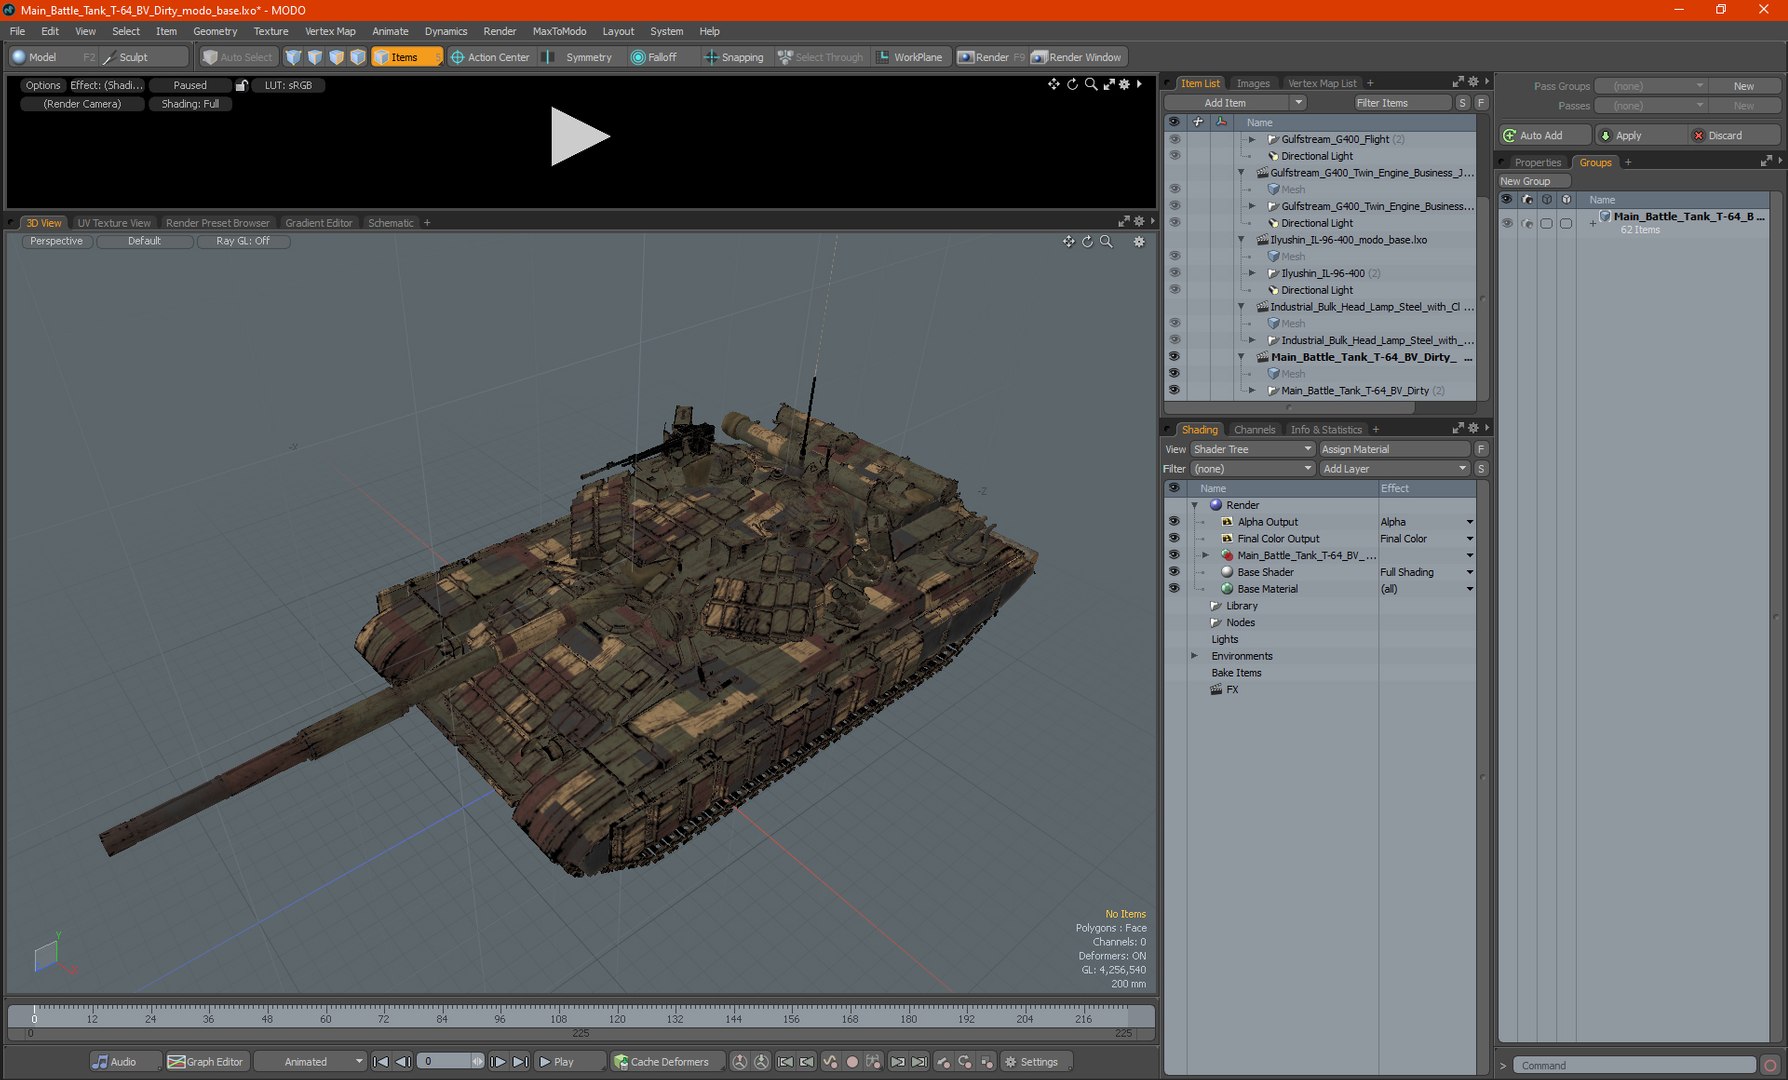Select Items selection mode
The width and height of the screenshot is (1788, 1080).
tap(405, 57)
